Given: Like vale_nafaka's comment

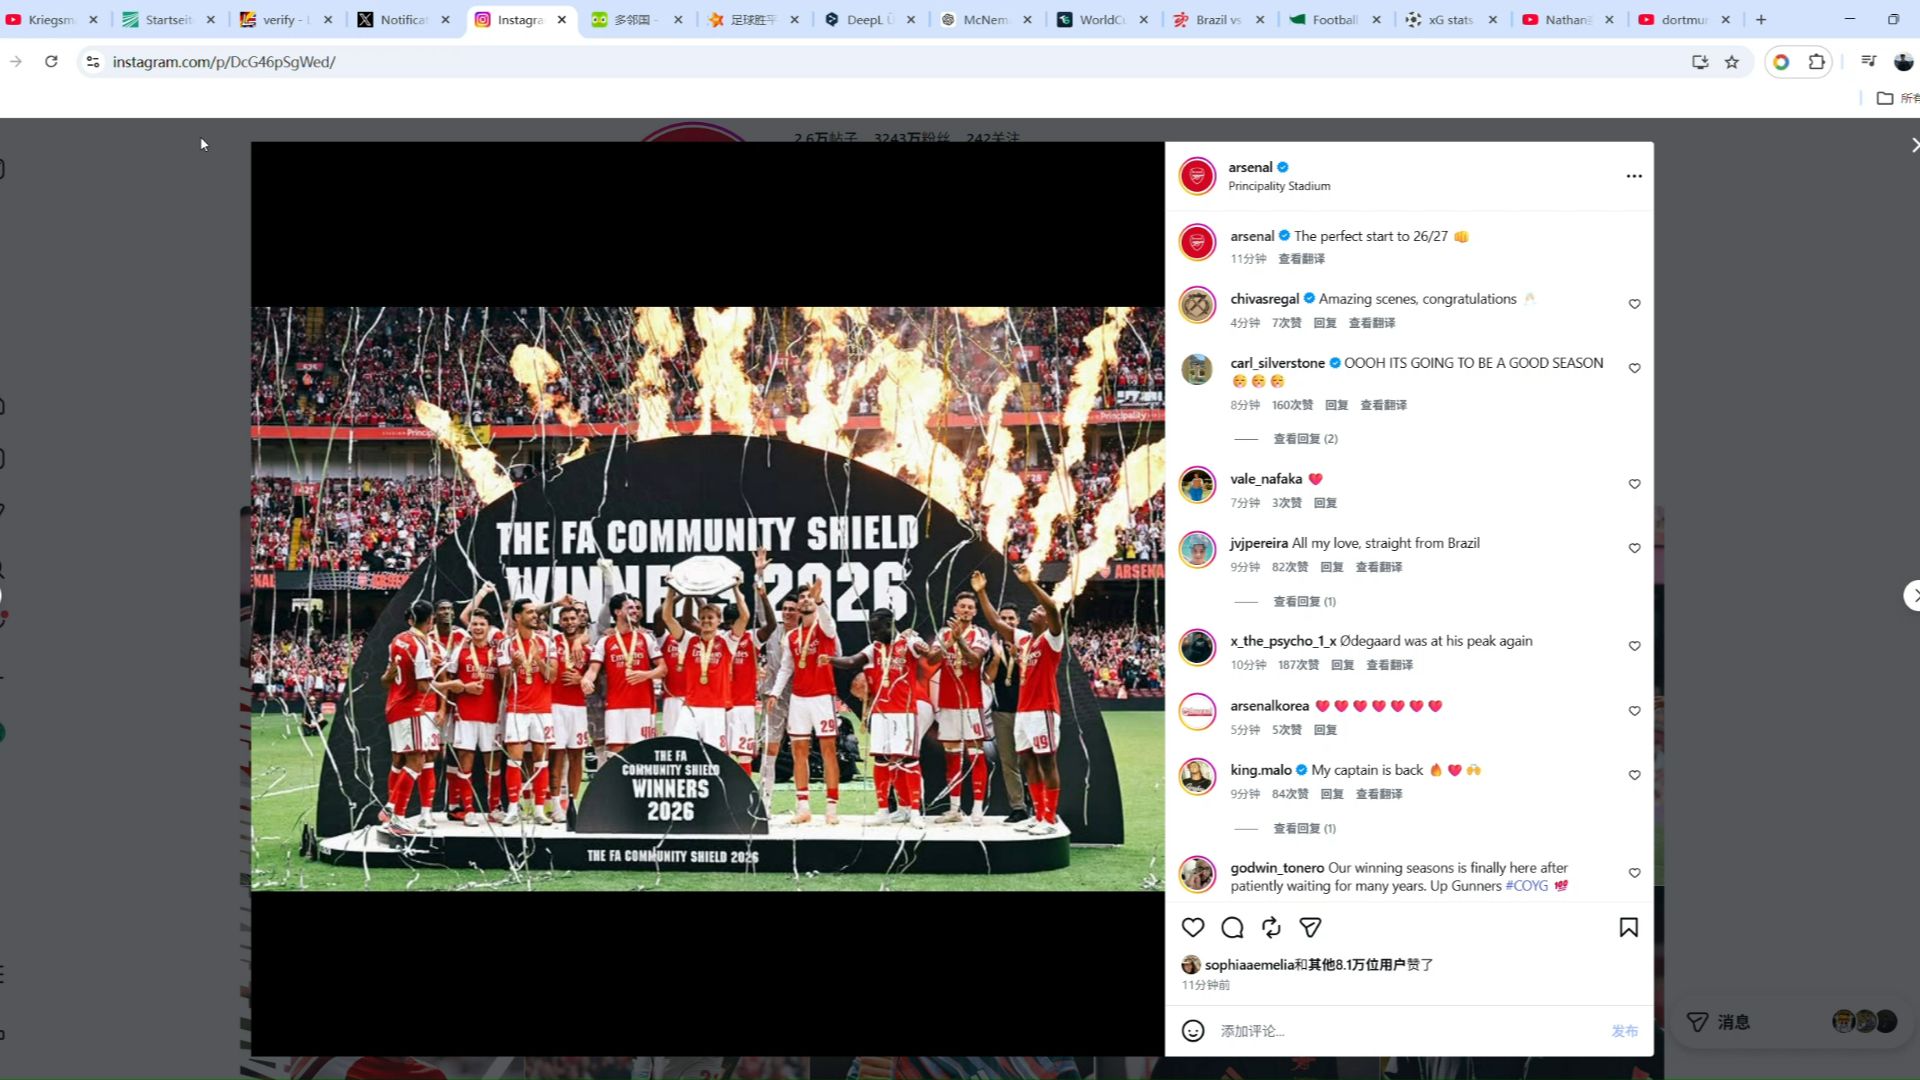Looking at the screenshot, I should coord(1635,484).
